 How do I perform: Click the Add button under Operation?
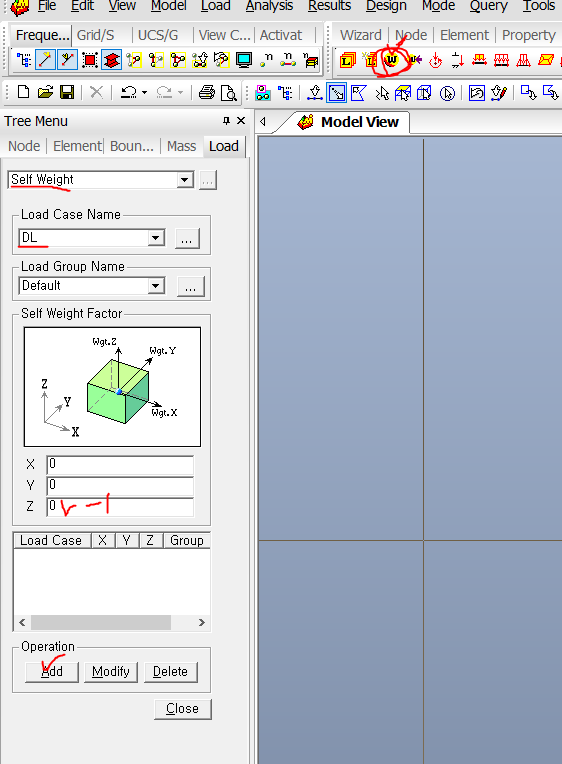[52, 672]
